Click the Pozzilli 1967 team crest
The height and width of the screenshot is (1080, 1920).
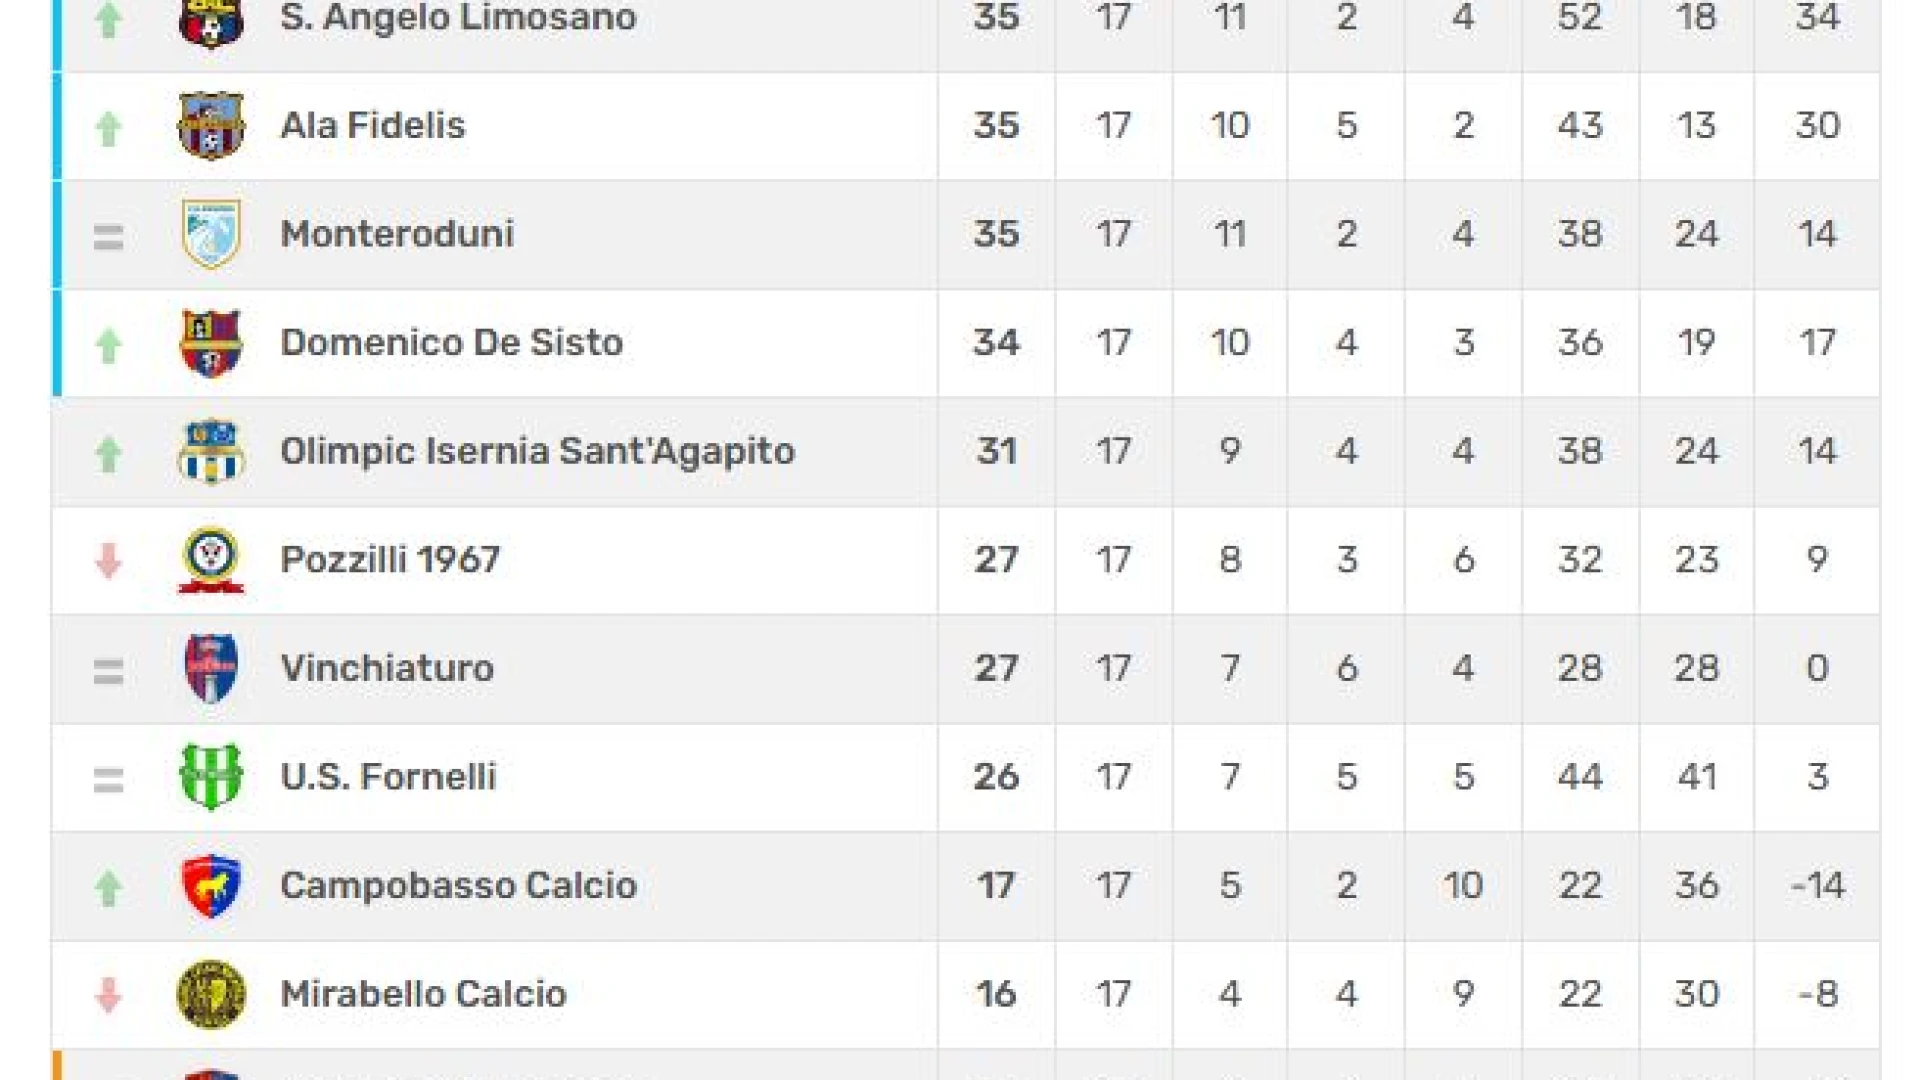pyautogui.click(x=211, y=560)
